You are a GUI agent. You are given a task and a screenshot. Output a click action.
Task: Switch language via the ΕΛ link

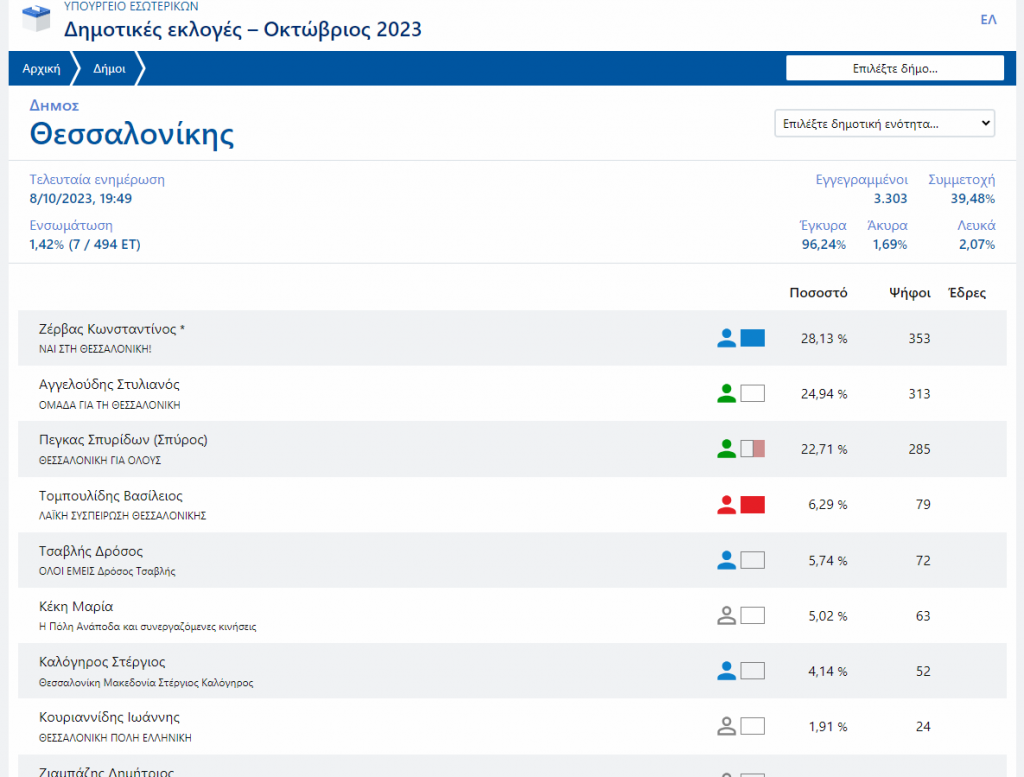click(x=988, y=19)
